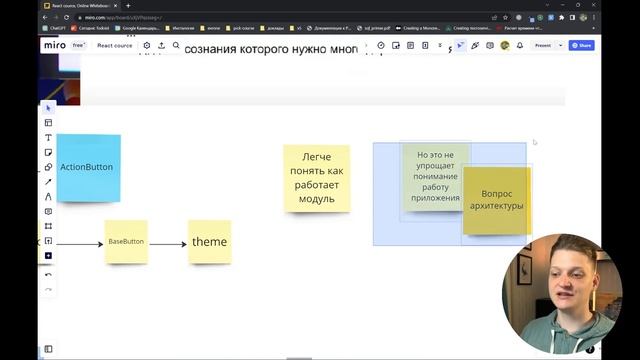Image resolution: width=640 pixels, height=360 pixels.
Task: Select the Text tool
Action: coord(48,138)
